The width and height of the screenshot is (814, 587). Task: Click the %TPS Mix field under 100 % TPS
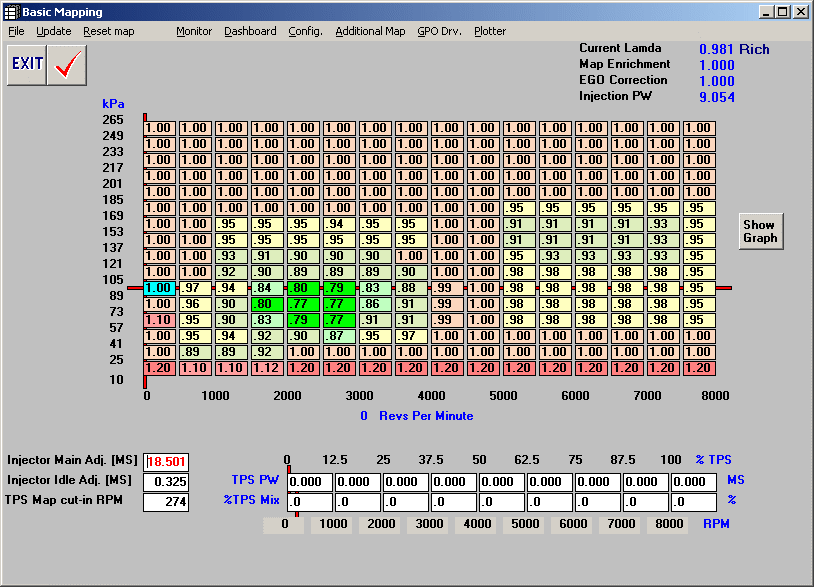tap(694, 502)
